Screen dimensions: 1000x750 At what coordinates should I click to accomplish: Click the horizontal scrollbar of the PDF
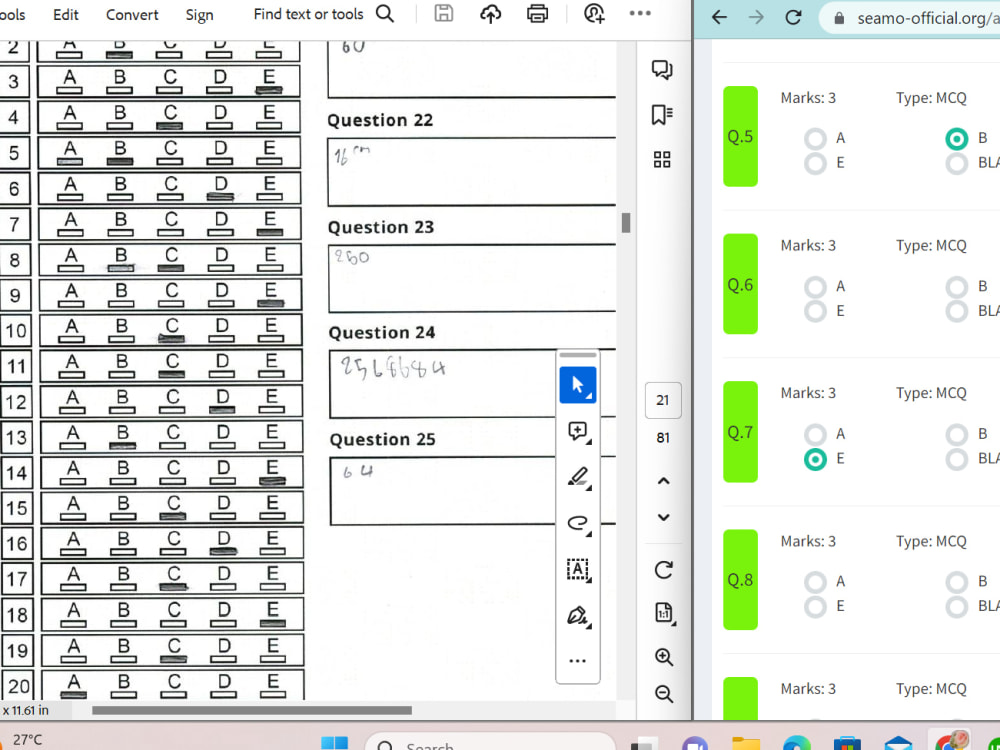point(252,710)
